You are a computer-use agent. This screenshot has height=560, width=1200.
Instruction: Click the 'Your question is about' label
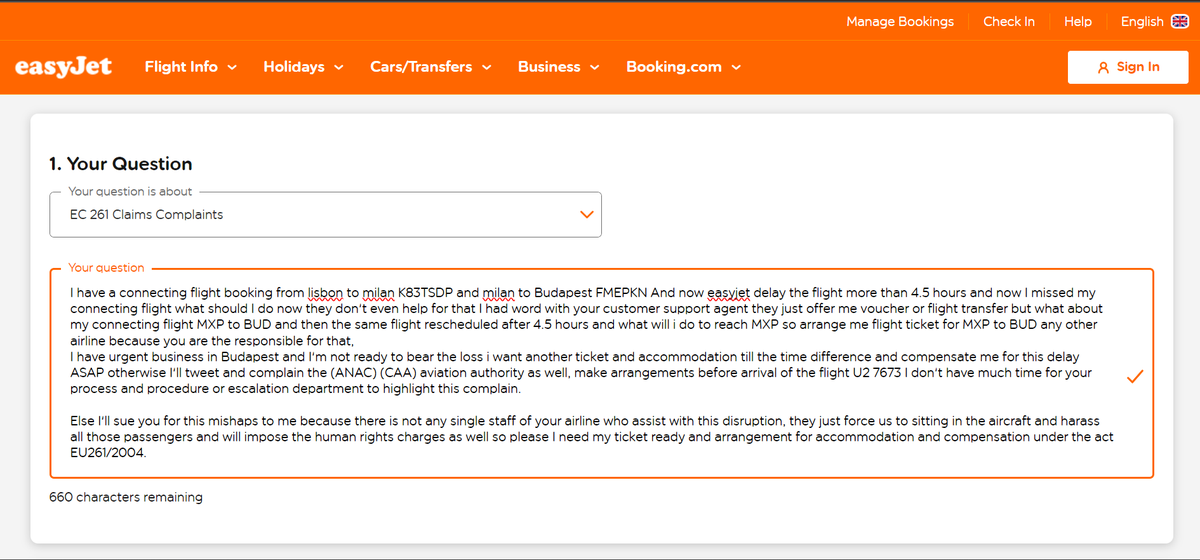130,191
